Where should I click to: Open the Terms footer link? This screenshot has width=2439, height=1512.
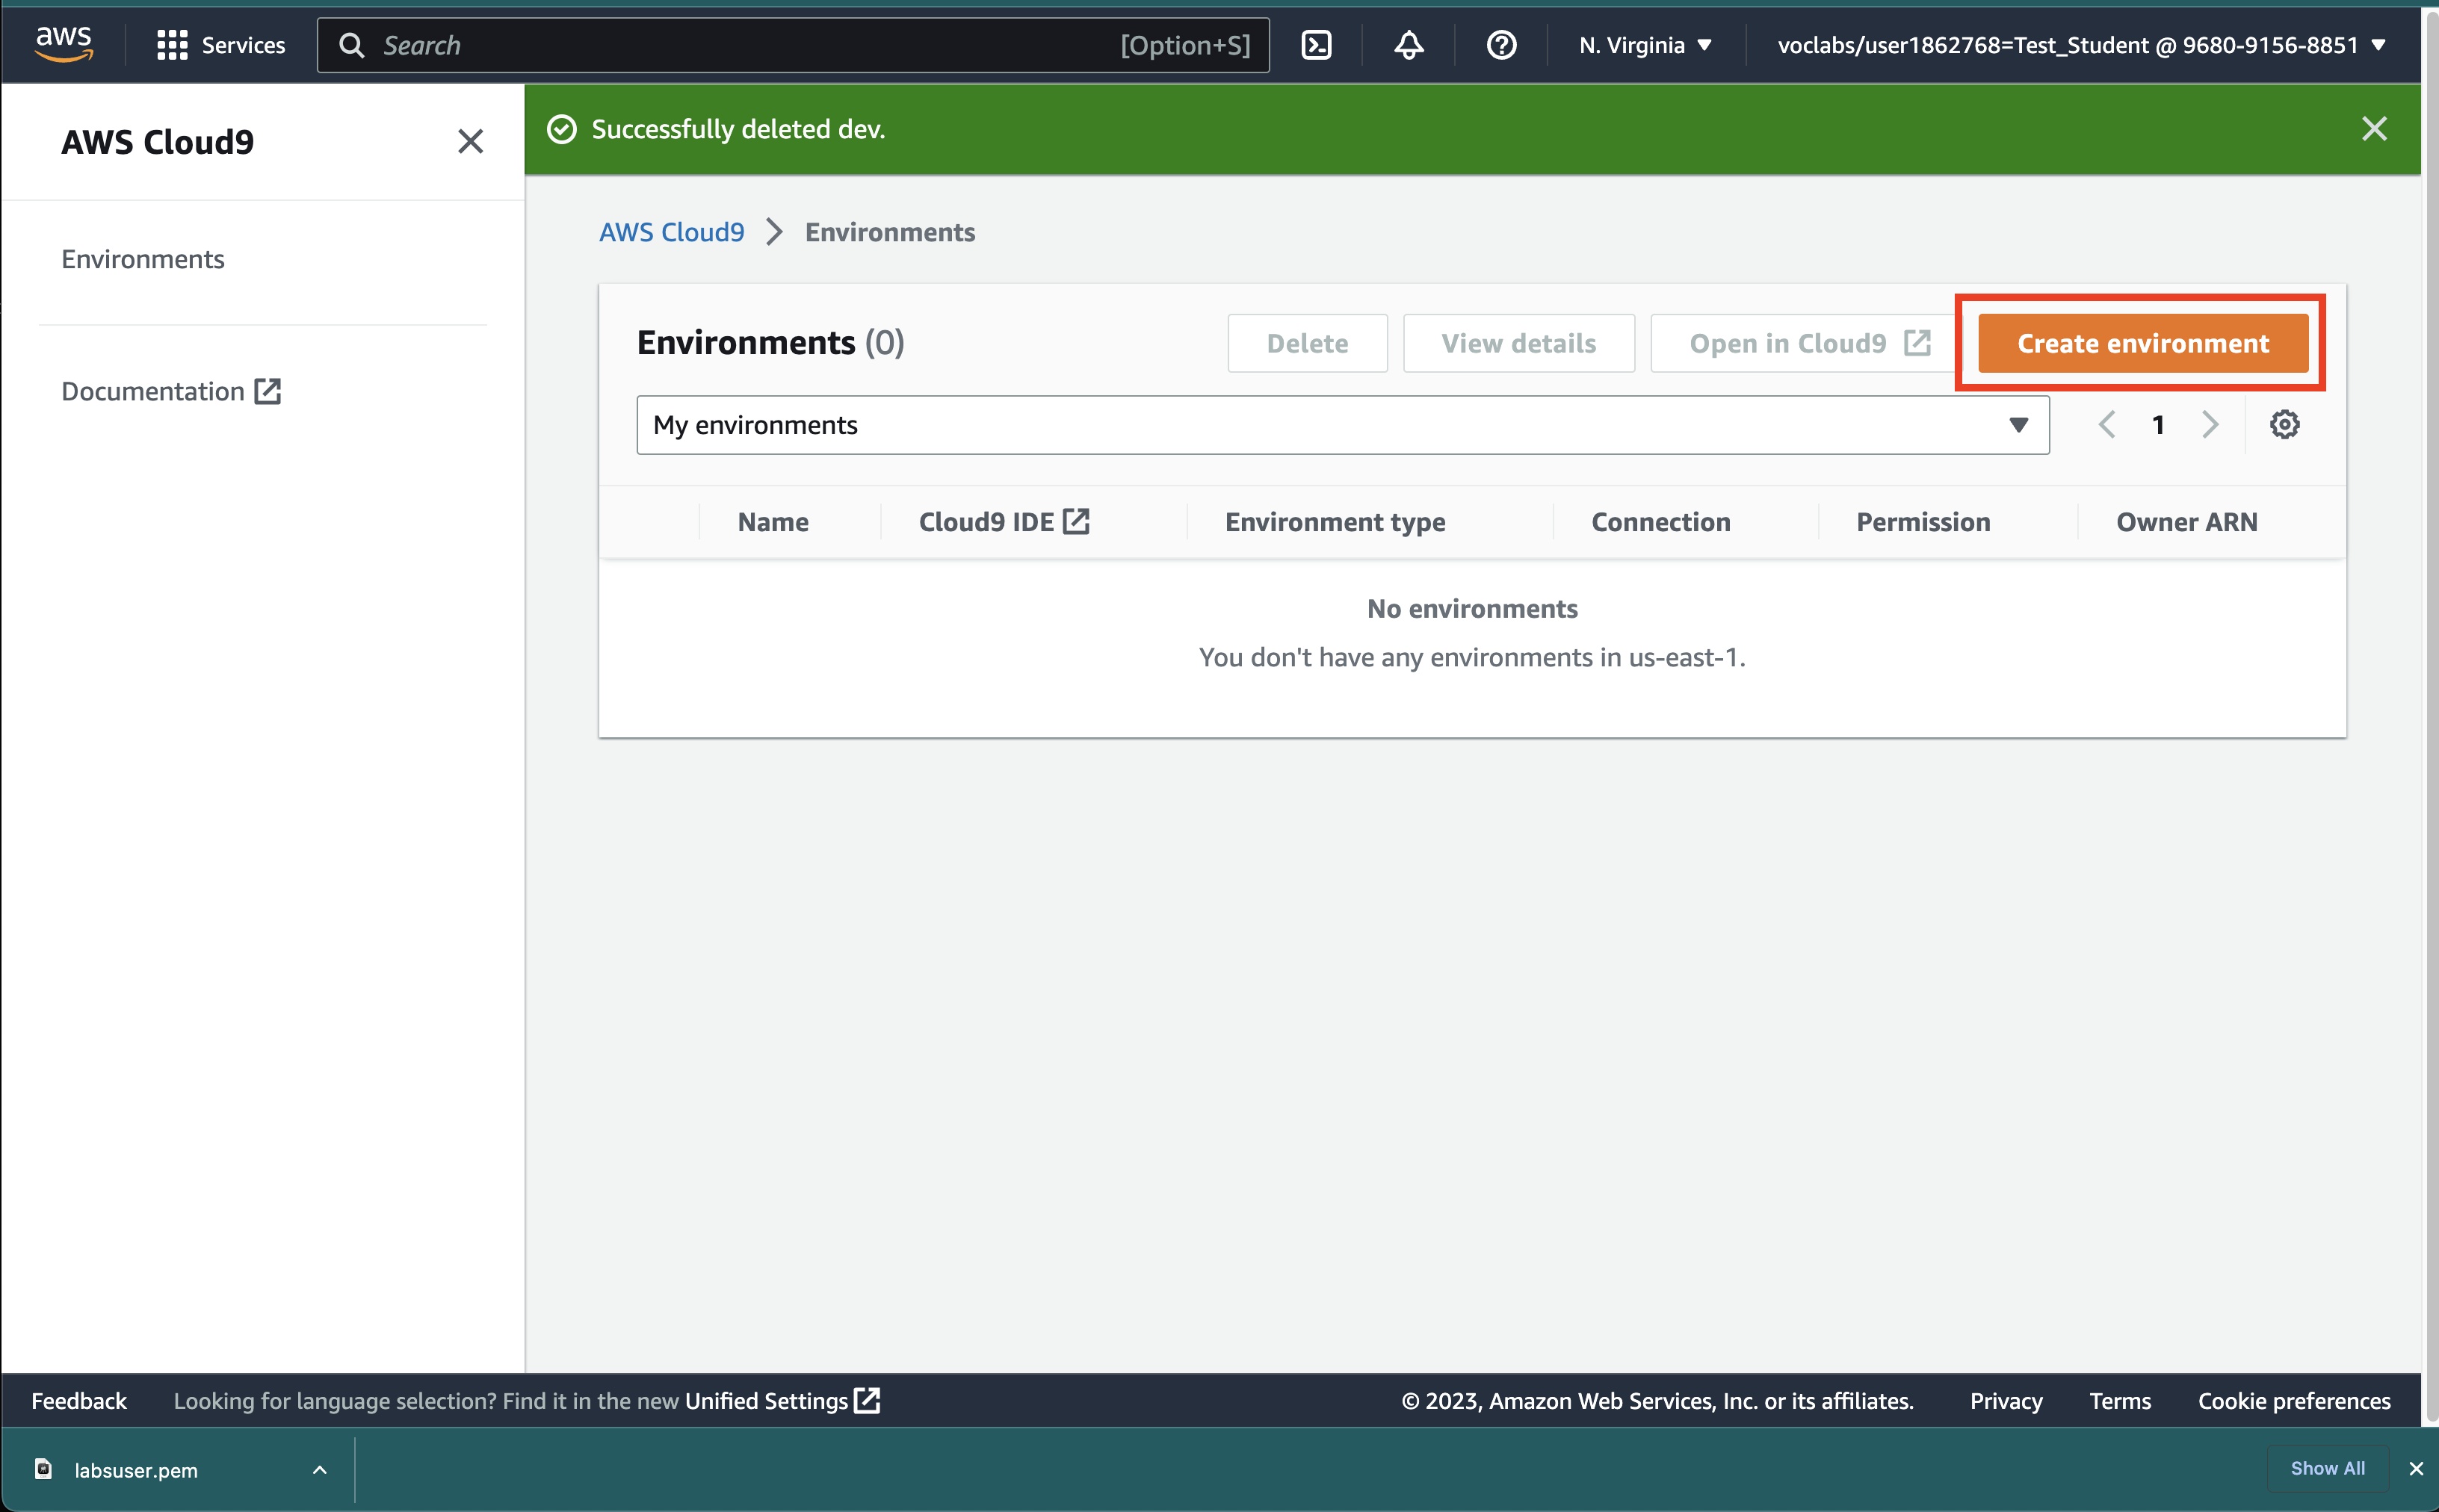tap(2120, 1400)
